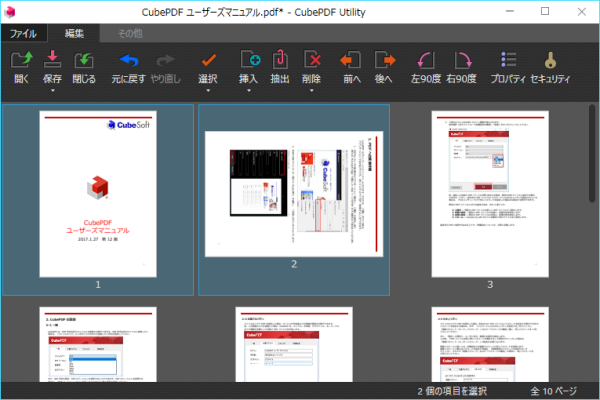Click the 挿入 (Insert) page icon

pyautogui.click(x=250, y=59)
